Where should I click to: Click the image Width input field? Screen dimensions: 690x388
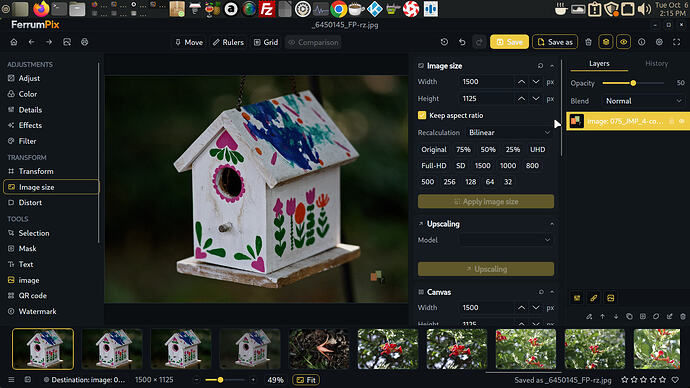coord(486,82)
